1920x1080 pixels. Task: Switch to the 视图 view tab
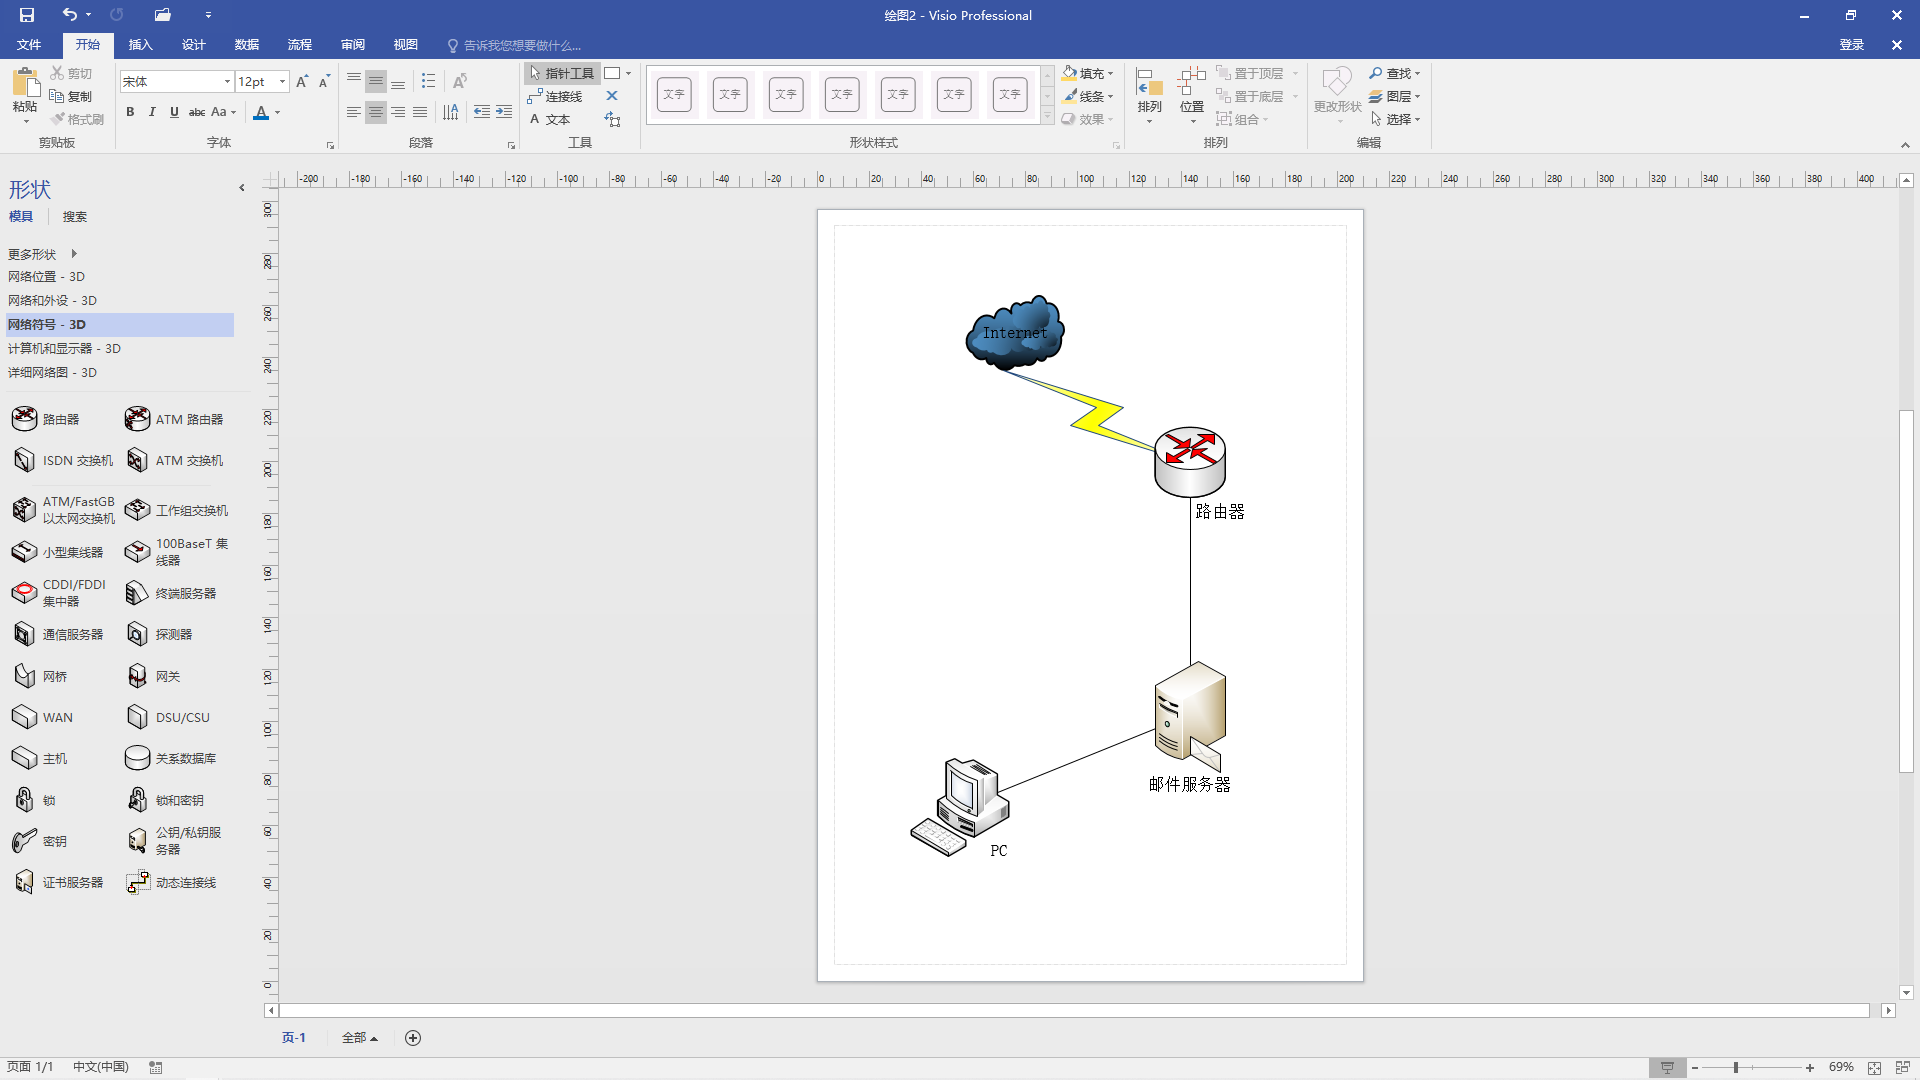tap(405, 45)
